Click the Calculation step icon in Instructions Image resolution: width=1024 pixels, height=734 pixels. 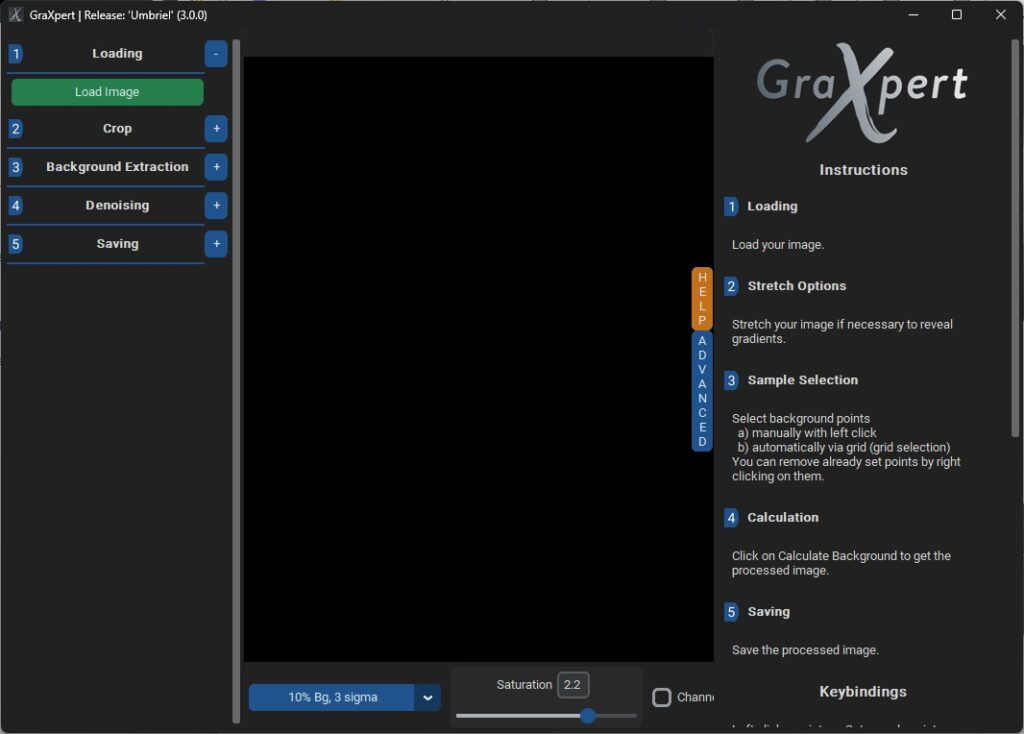[x=731, y=517]
